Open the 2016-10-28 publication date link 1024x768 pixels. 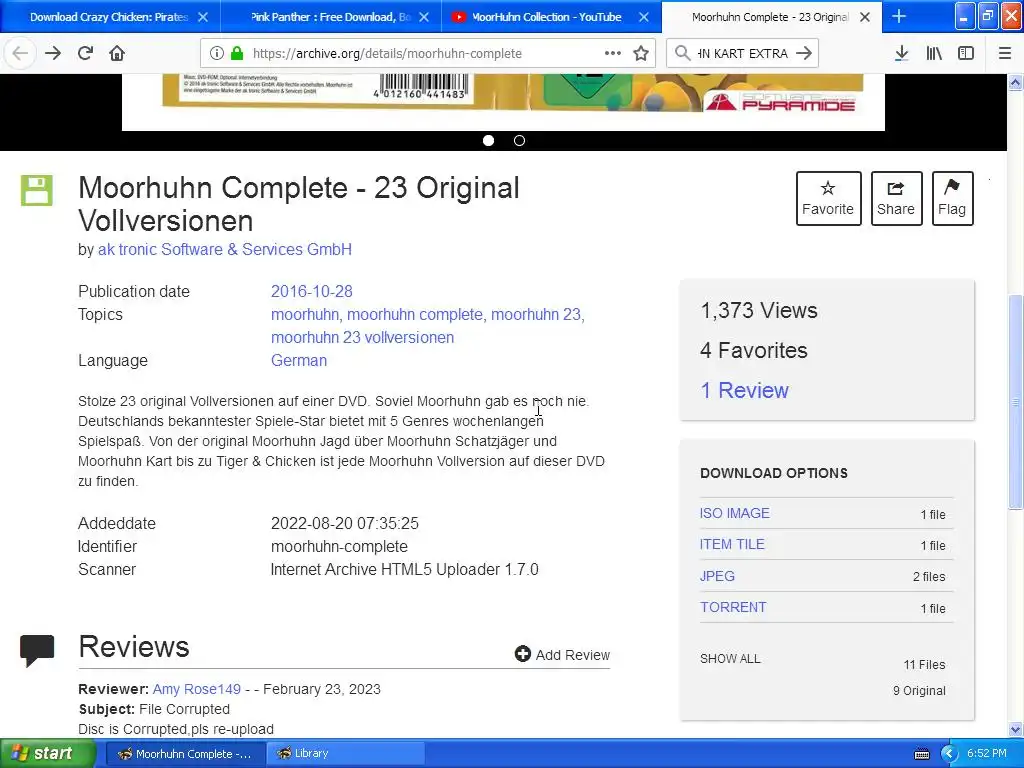click(312, 291)
